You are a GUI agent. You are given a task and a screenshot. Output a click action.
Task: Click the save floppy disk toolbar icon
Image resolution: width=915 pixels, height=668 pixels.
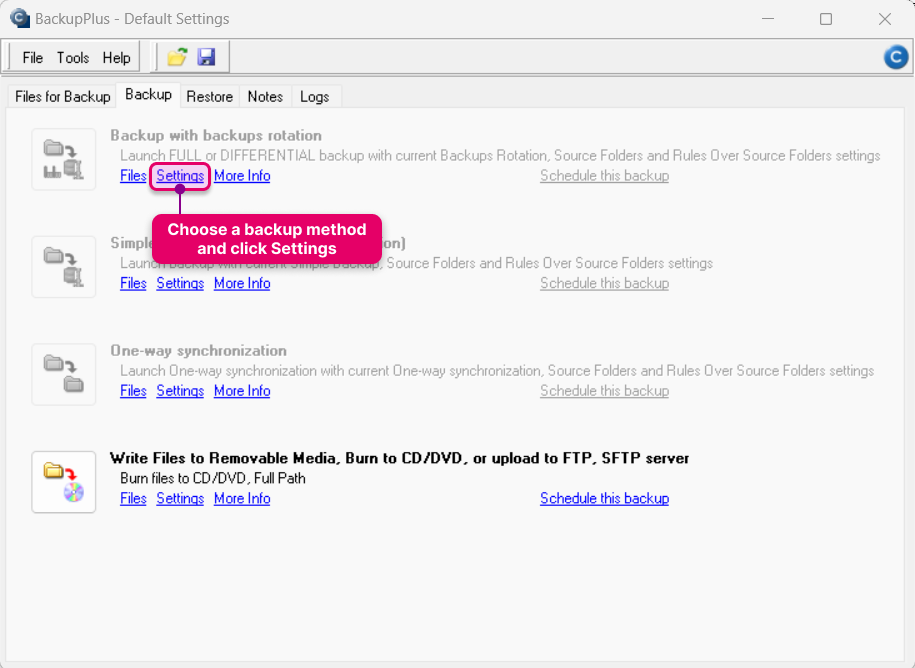pyautogui.click(x=207, y=57)
